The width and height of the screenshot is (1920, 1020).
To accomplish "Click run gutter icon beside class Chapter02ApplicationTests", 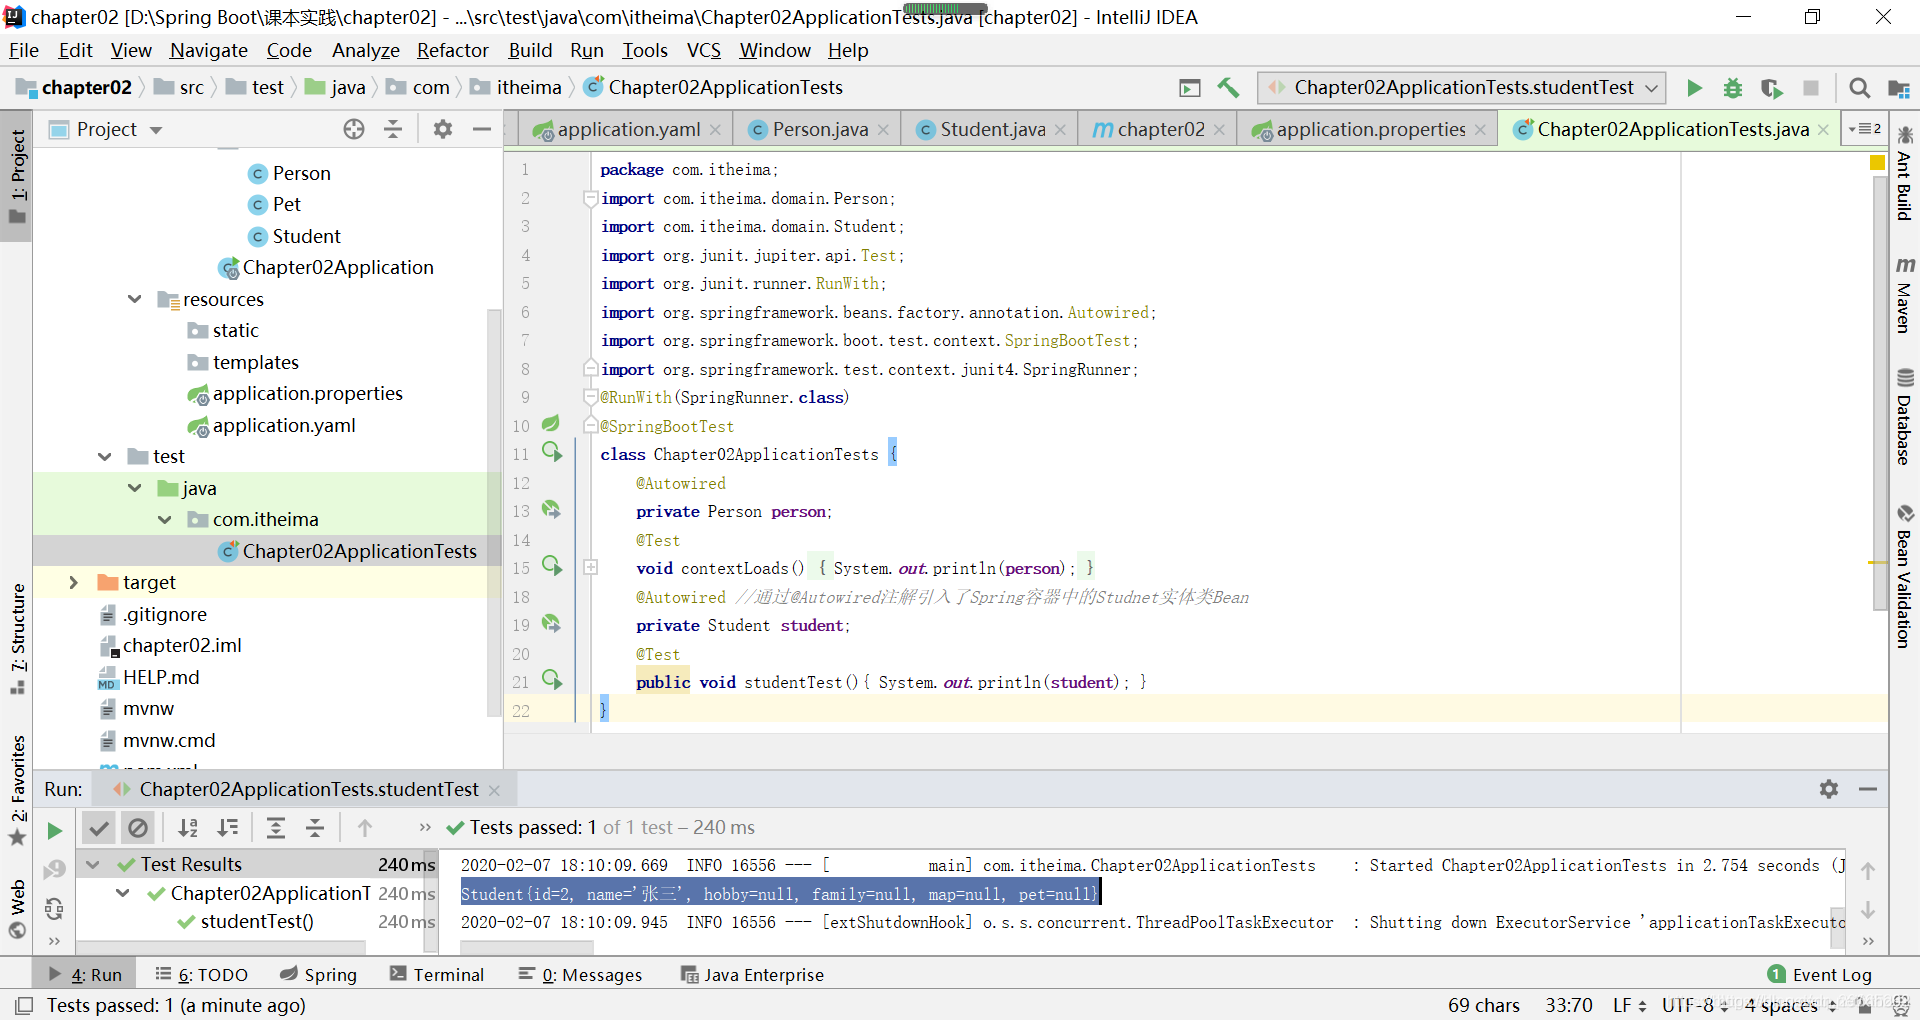I will 552,452.
